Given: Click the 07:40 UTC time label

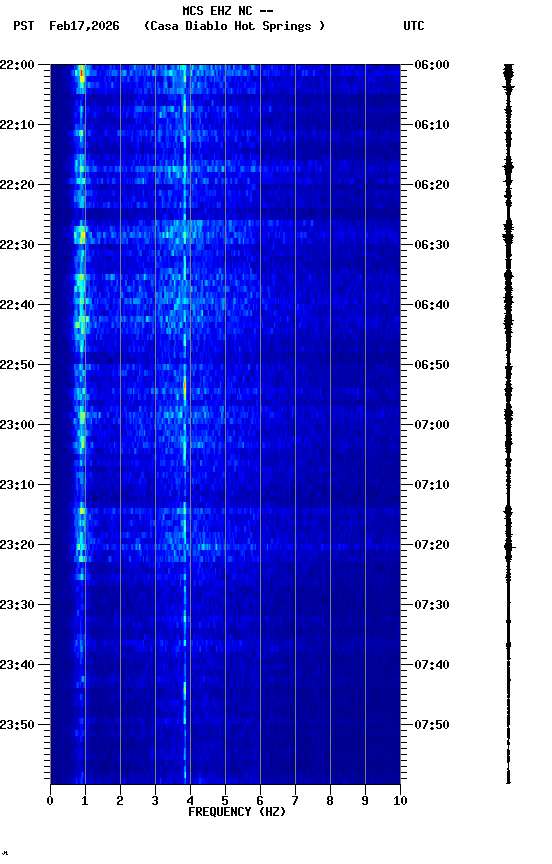Looking at the screenshot, I should [432, 665].
